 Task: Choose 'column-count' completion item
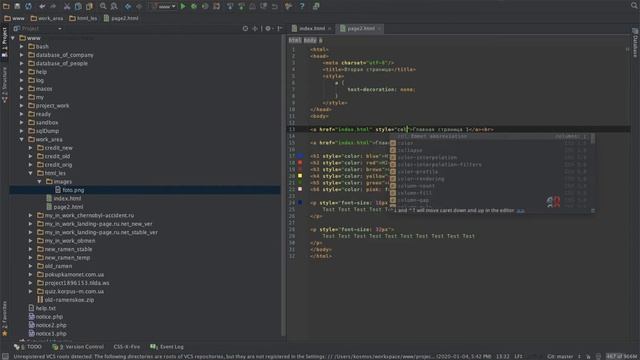point(492,186)
